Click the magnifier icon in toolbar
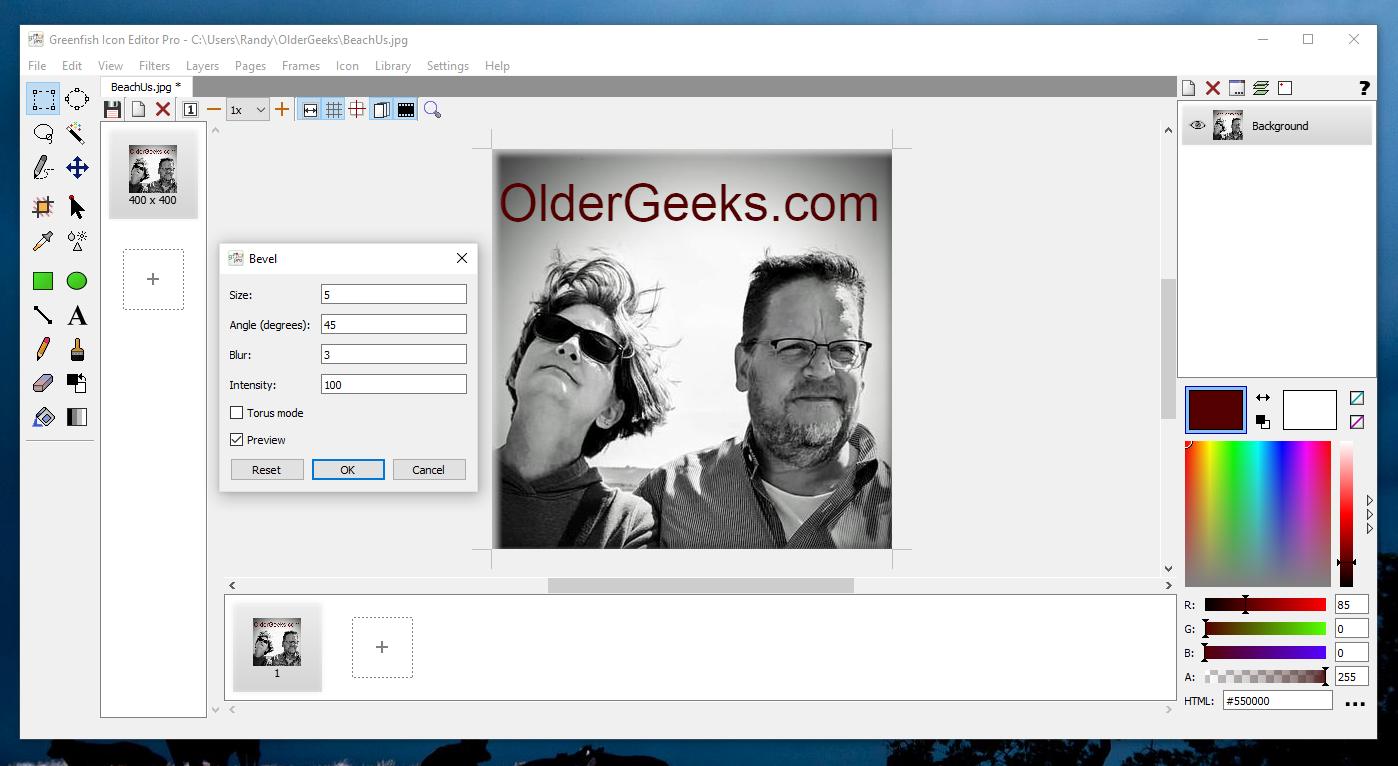The image size is (1398, 766). point(432,110)
